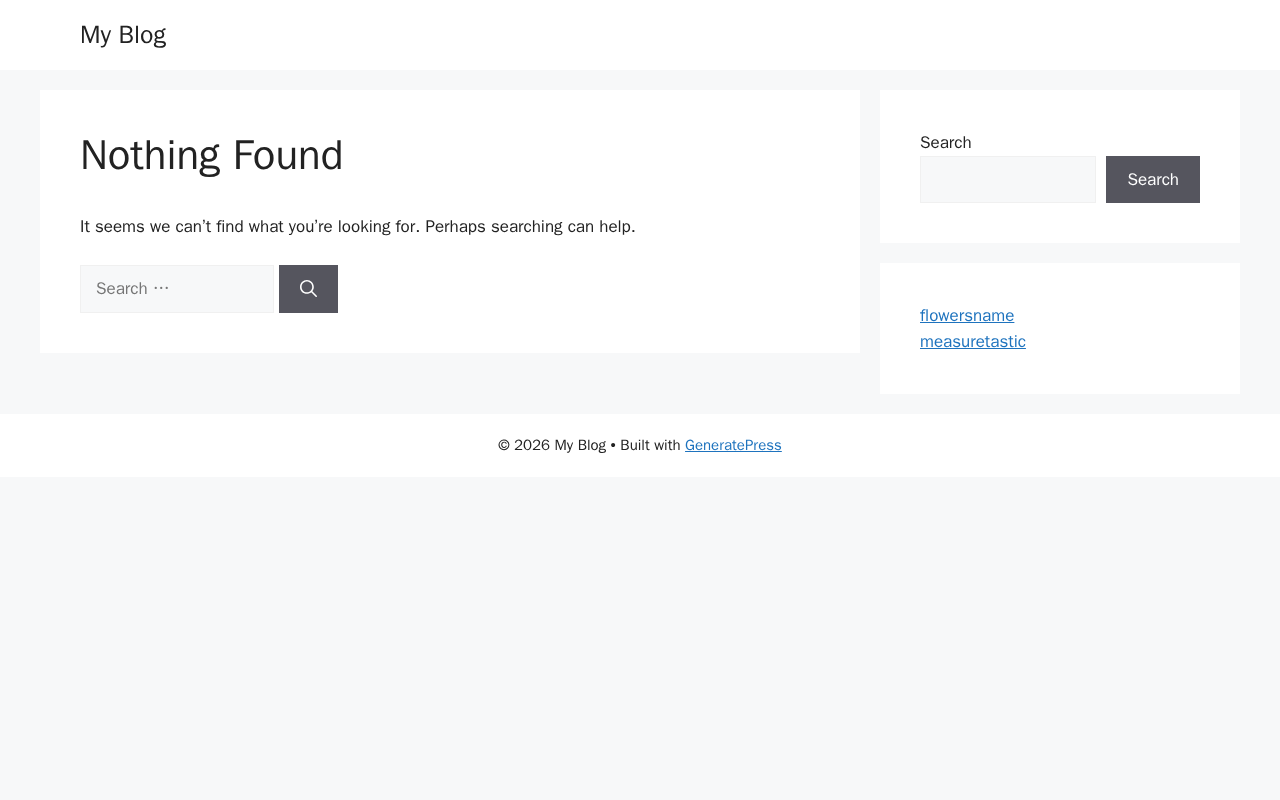The width and height of the screenshot is (1280, 800).
Task: Click the '© 2026 My Blog' footer text
Action: [552, 445]
